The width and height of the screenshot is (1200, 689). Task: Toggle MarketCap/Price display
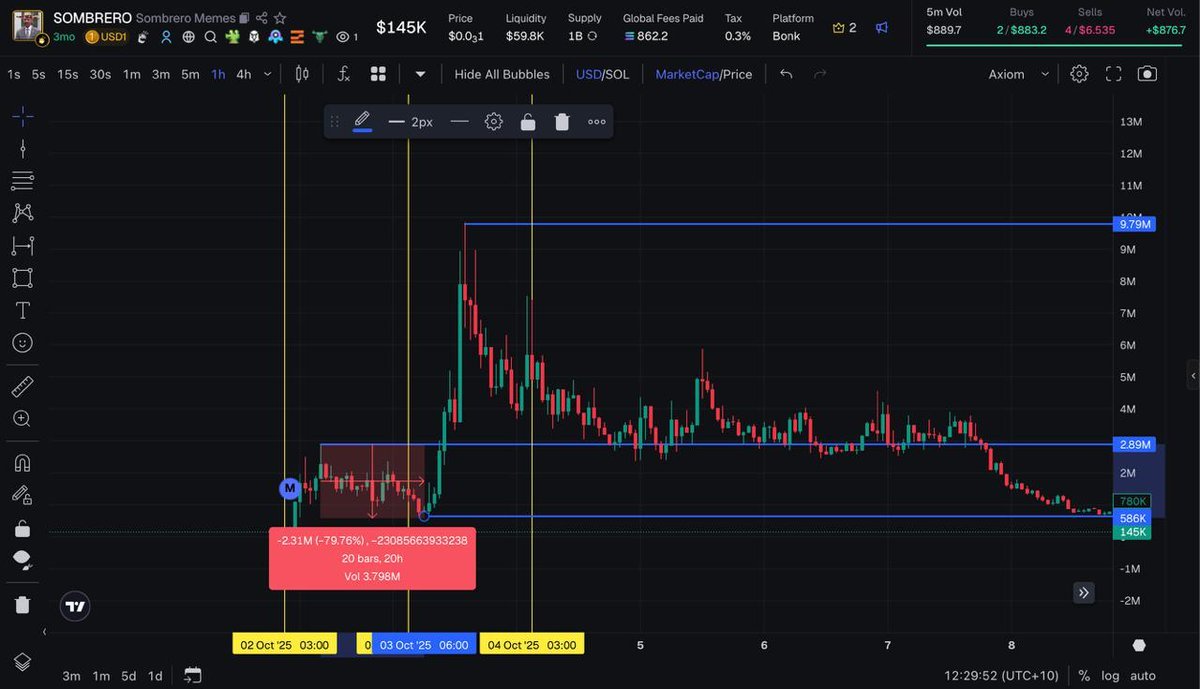[704, 74]
